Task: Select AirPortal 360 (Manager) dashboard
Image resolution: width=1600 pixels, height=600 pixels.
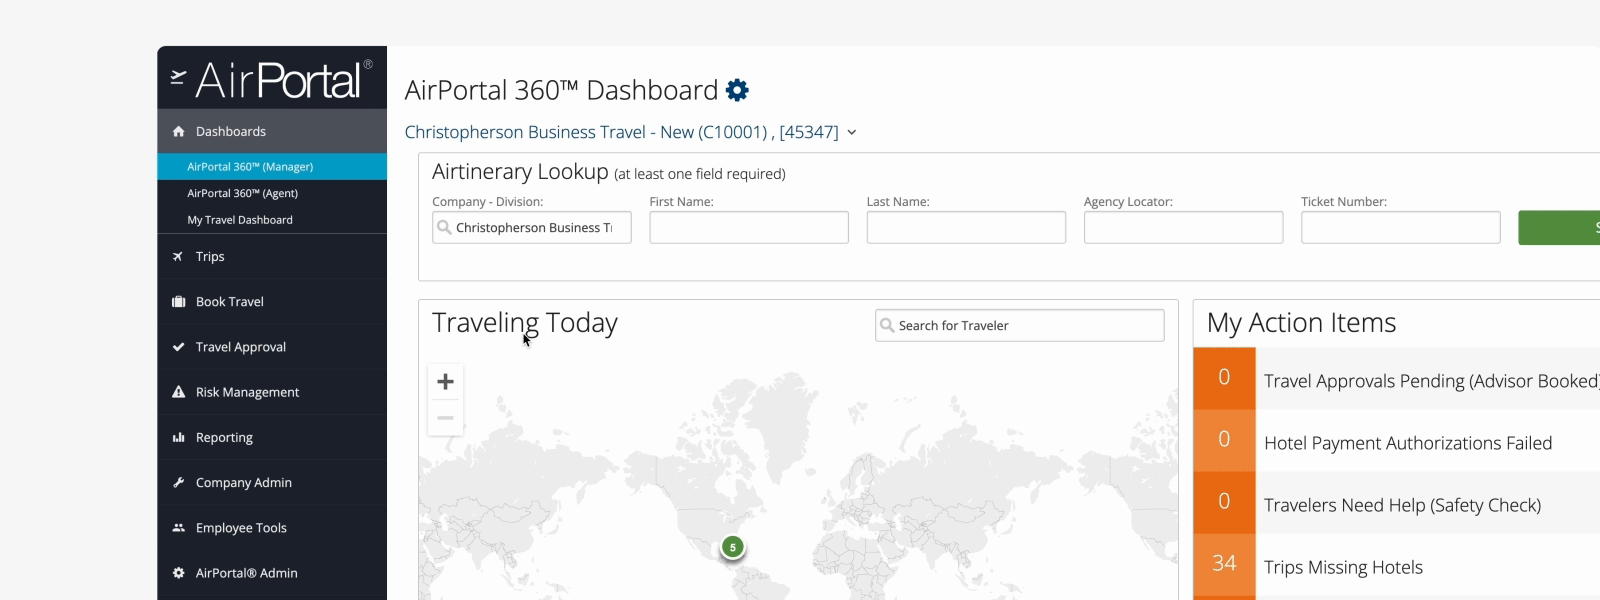Action: (272, 166)
